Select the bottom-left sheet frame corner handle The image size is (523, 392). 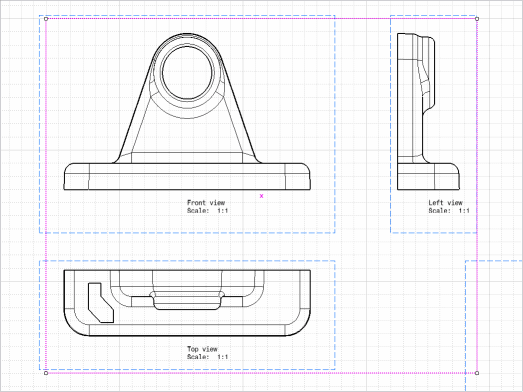[46, 373]
